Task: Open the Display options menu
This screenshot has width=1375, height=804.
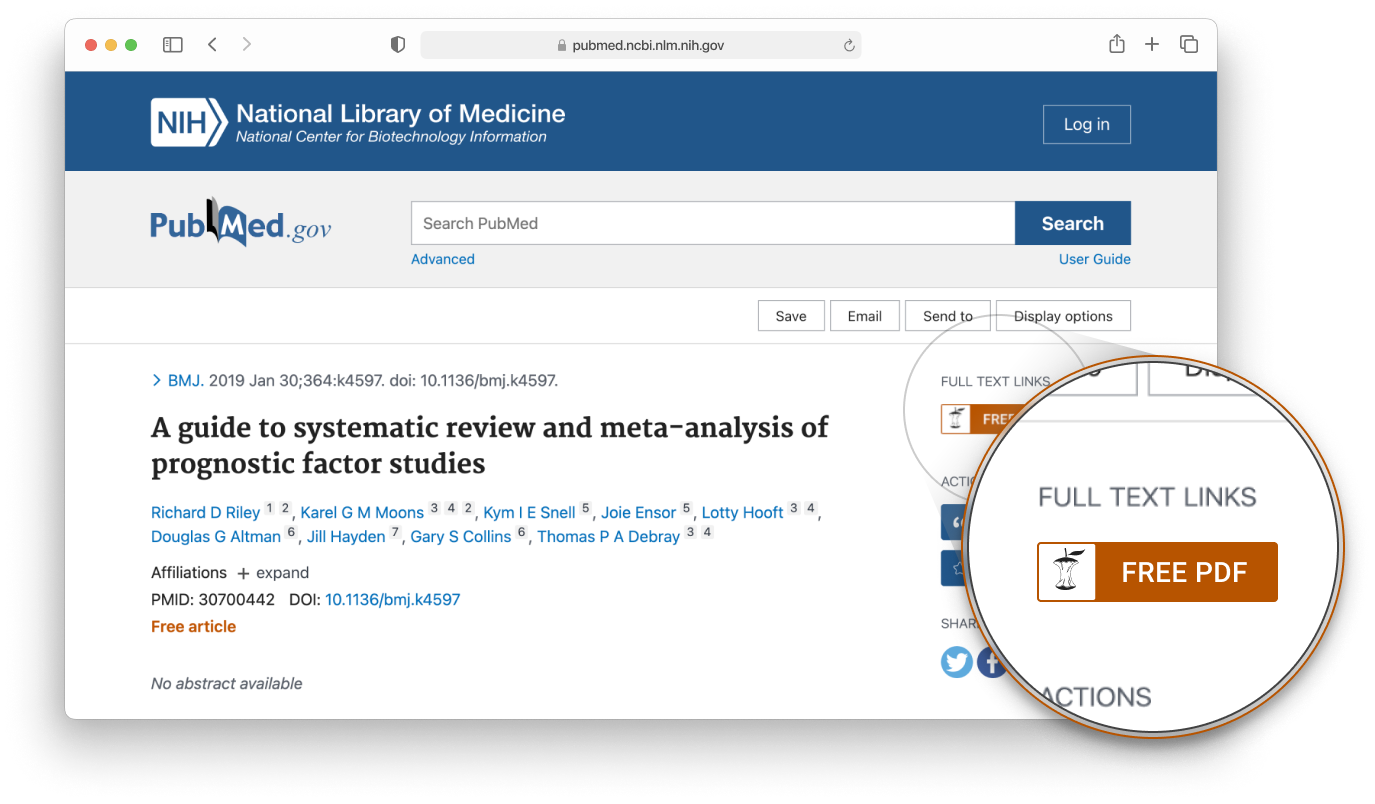Action: tap(1063, 316)
